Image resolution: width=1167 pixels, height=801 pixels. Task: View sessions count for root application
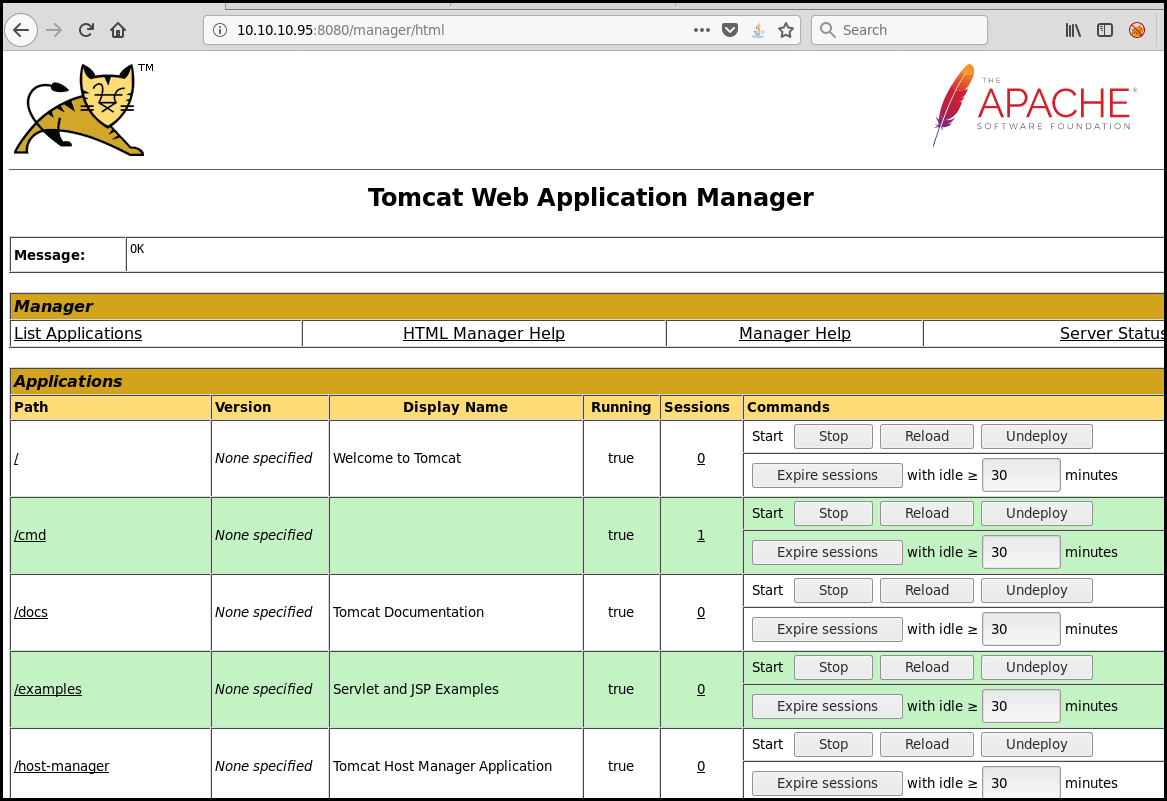[701, 459]
